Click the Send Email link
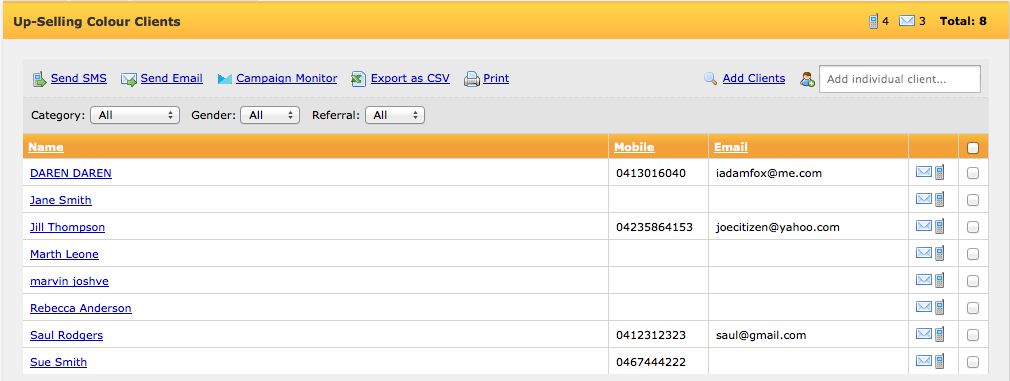 (171, 79)
